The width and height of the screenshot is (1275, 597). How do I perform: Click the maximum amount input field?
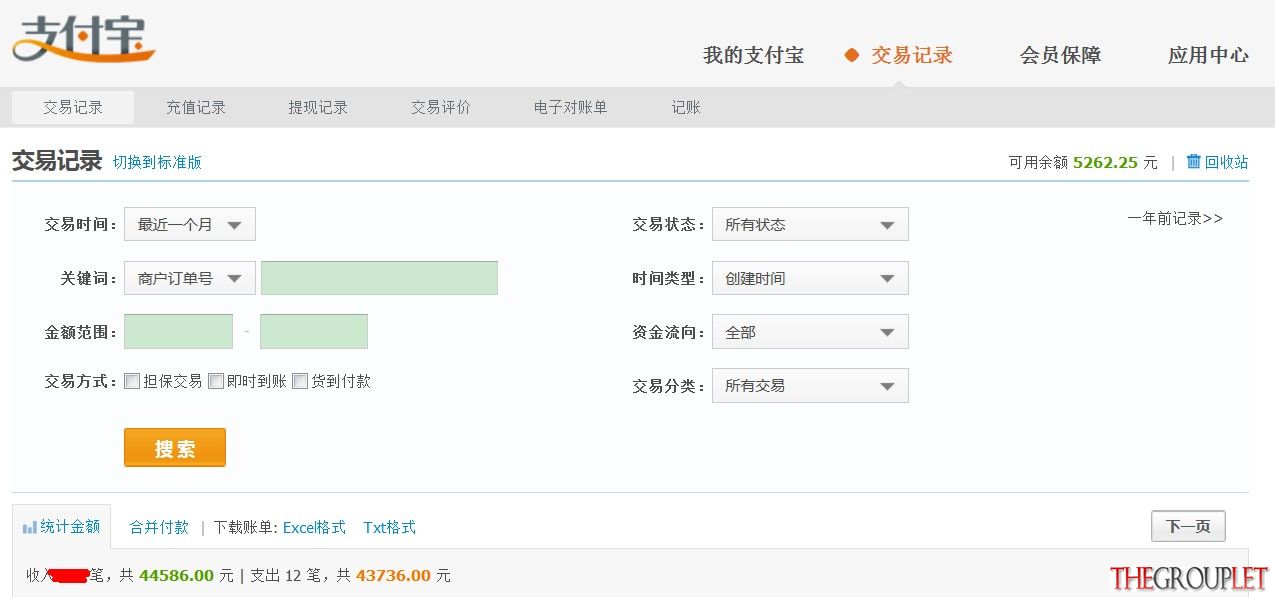(x=314, y=332)
